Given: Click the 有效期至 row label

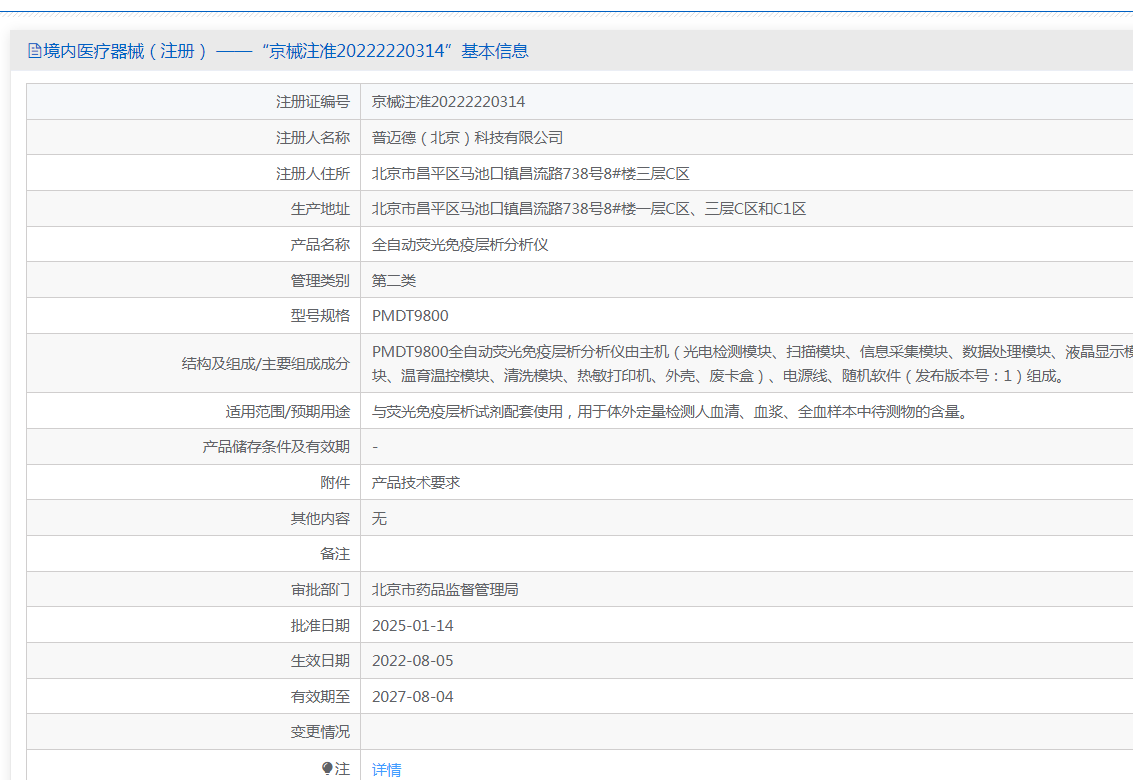Looking at the screenshot, I should coord(320,697).
